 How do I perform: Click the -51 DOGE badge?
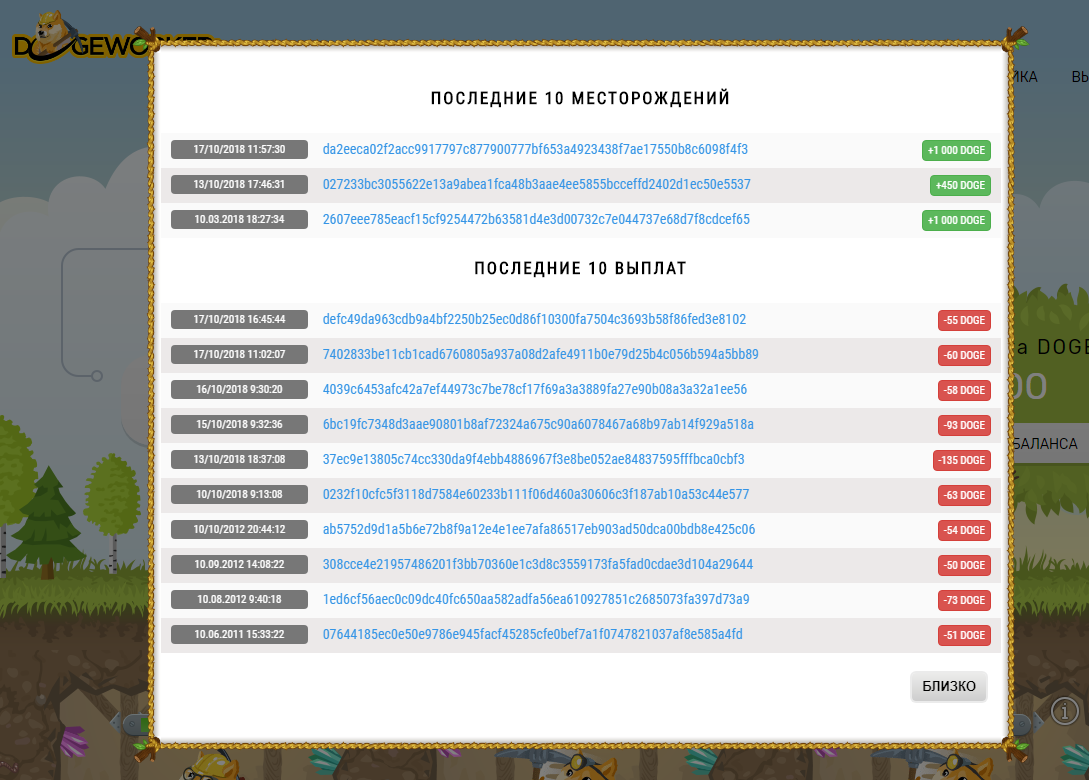(x=964, y=635)
